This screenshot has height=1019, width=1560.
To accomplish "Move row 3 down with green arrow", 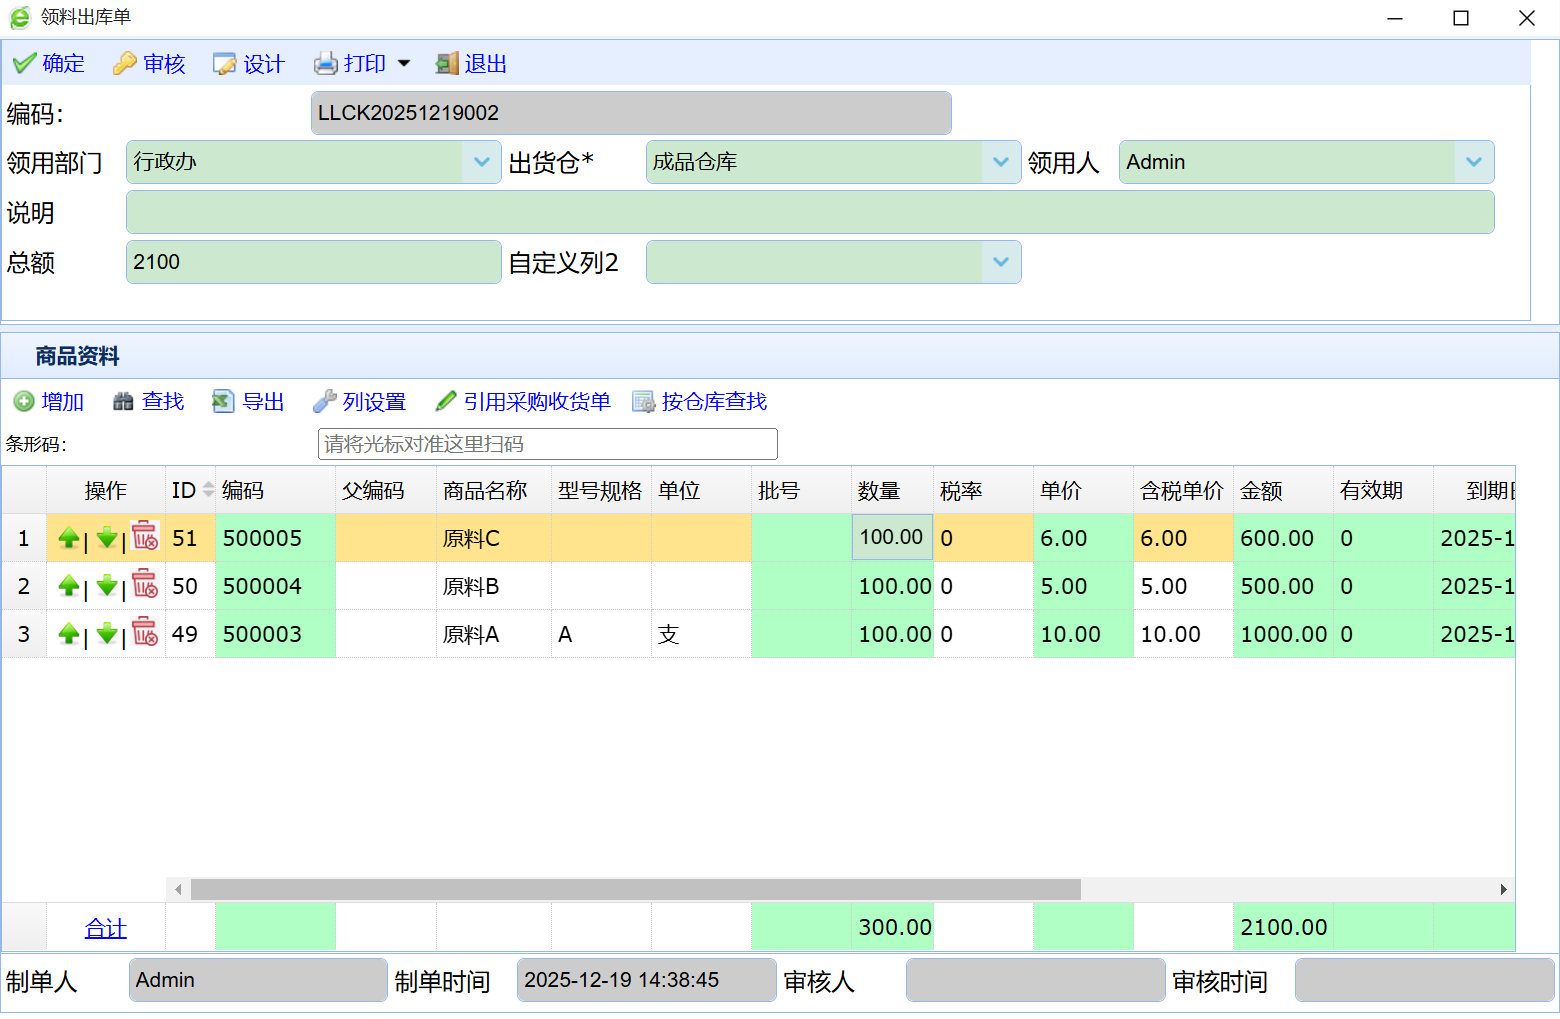I will pyautogui.click(x=107, y=634).
